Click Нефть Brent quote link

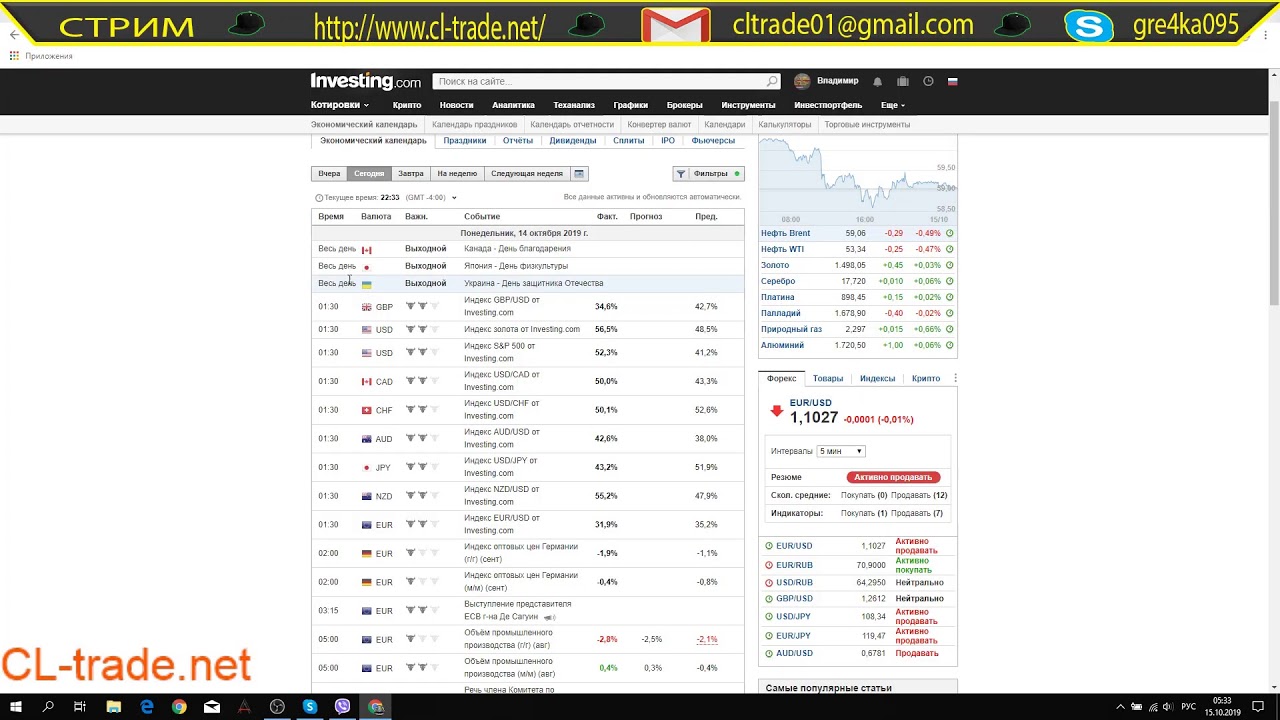pos(785,233)
